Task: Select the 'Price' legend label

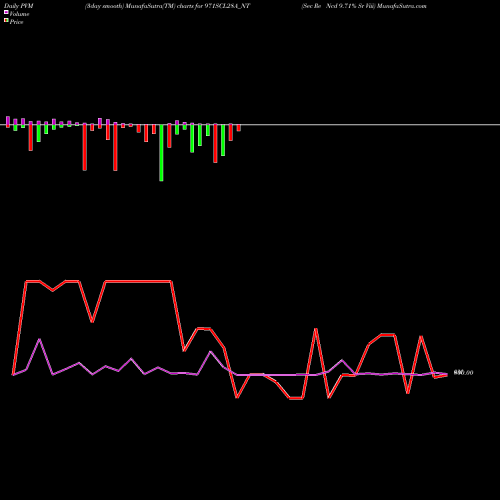Action: pos(16,22)
